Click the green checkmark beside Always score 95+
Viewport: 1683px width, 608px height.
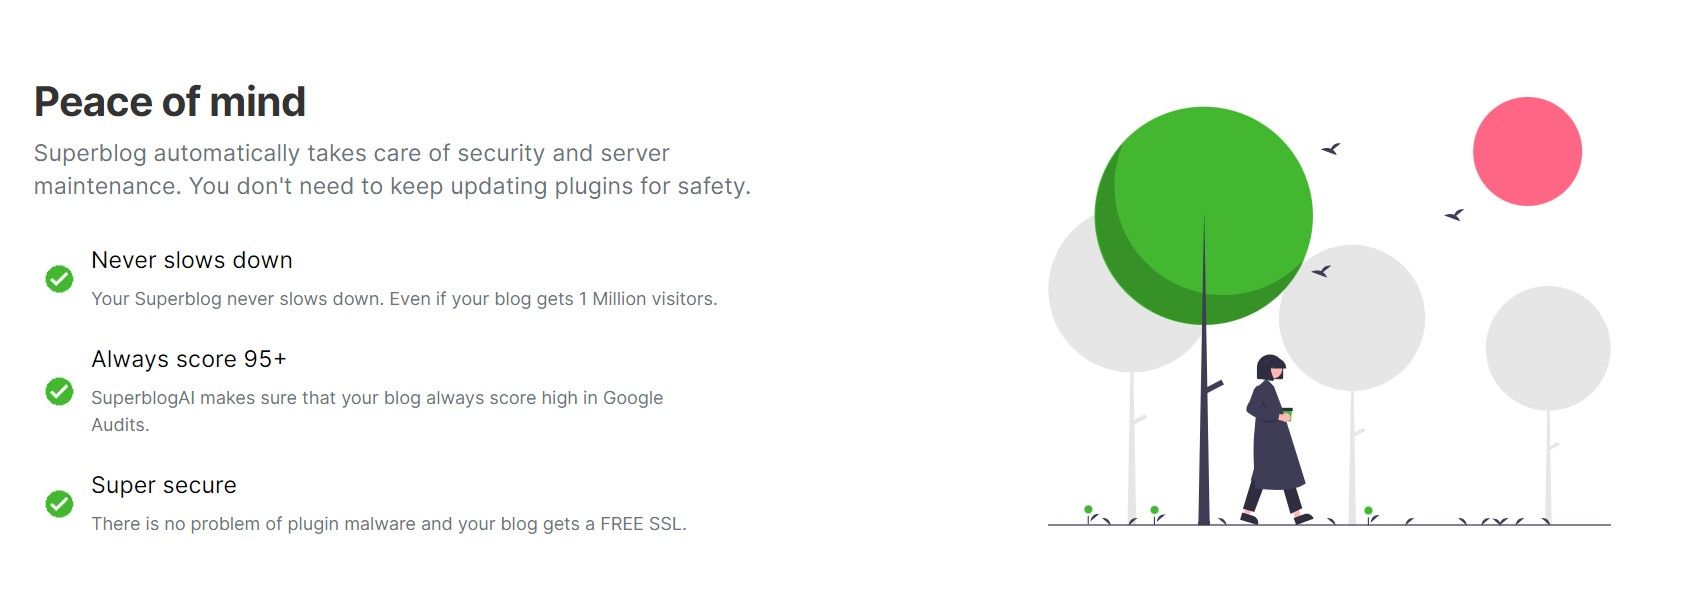click(59, 391)
